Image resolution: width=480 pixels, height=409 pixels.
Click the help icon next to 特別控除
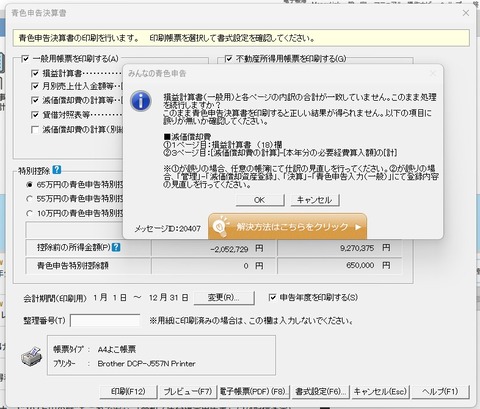(57, 170)
